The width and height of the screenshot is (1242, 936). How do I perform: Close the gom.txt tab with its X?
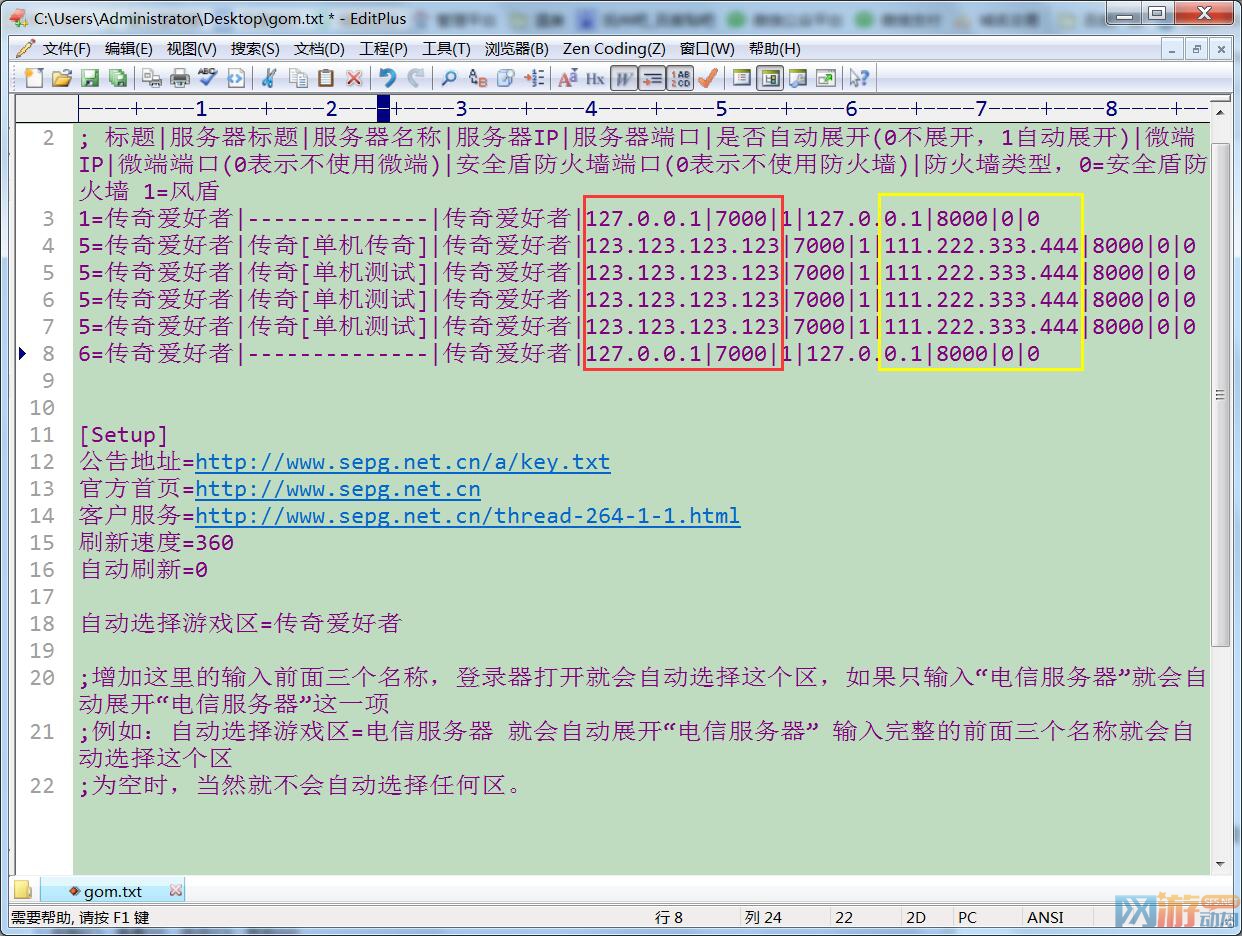tap(176, 890)
